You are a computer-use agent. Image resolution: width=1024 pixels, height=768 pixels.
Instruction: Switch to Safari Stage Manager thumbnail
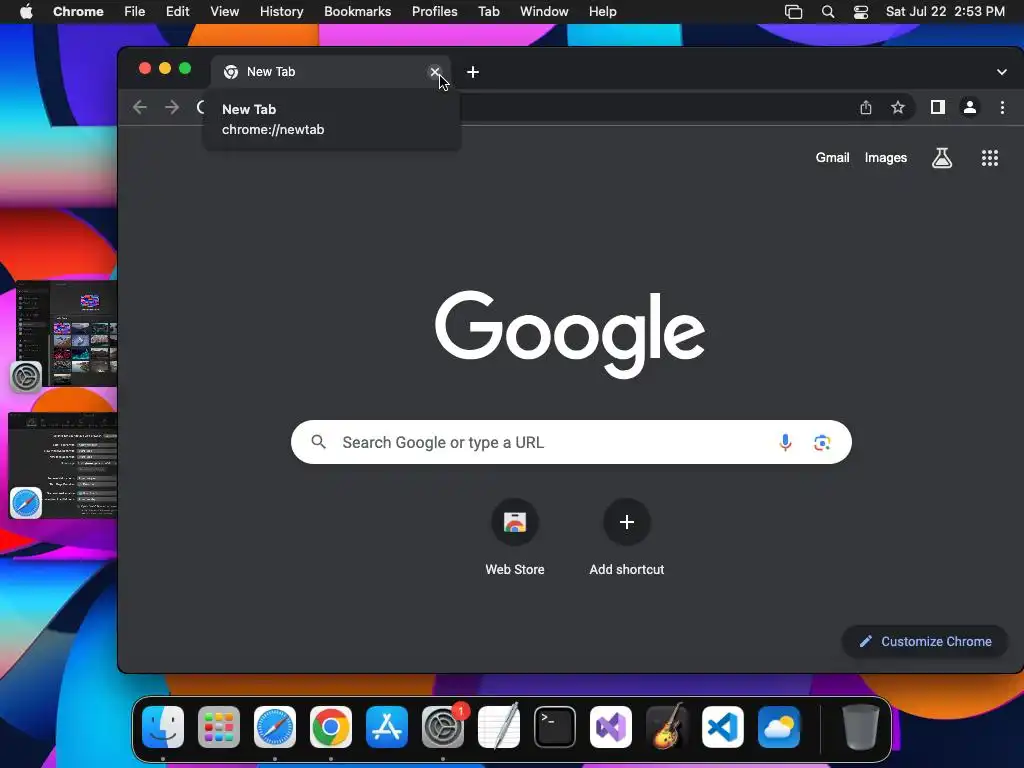click(x=64, y=465)
